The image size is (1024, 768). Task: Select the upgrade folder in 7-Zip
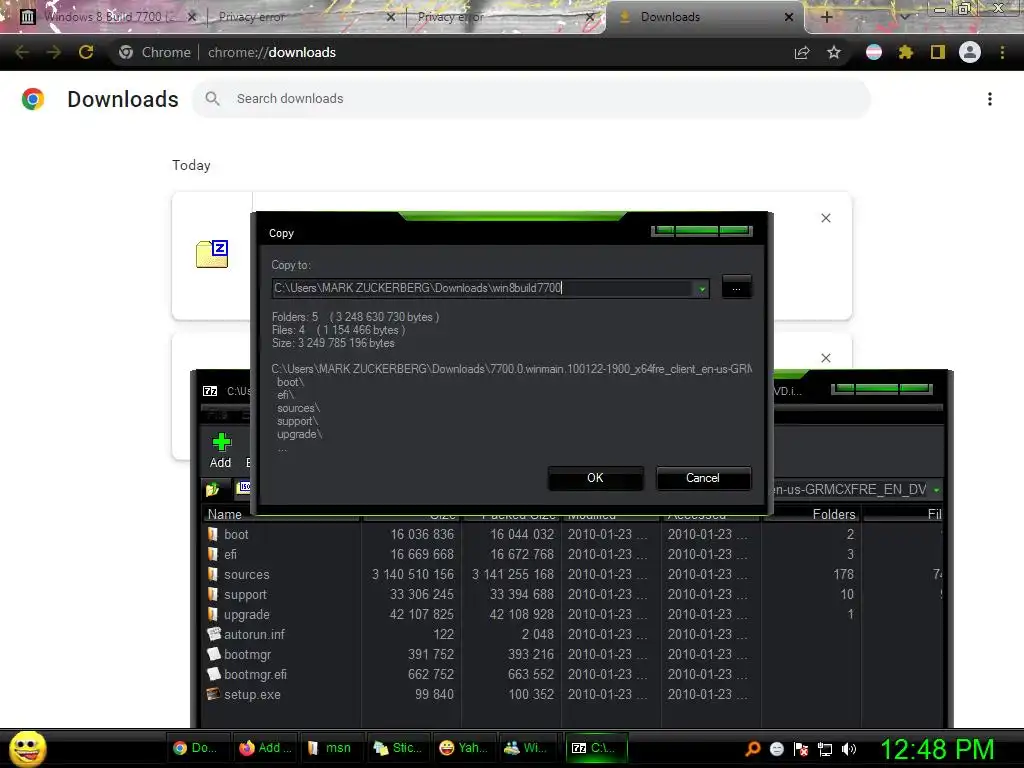pyautogui.click(x=246, y=615)
